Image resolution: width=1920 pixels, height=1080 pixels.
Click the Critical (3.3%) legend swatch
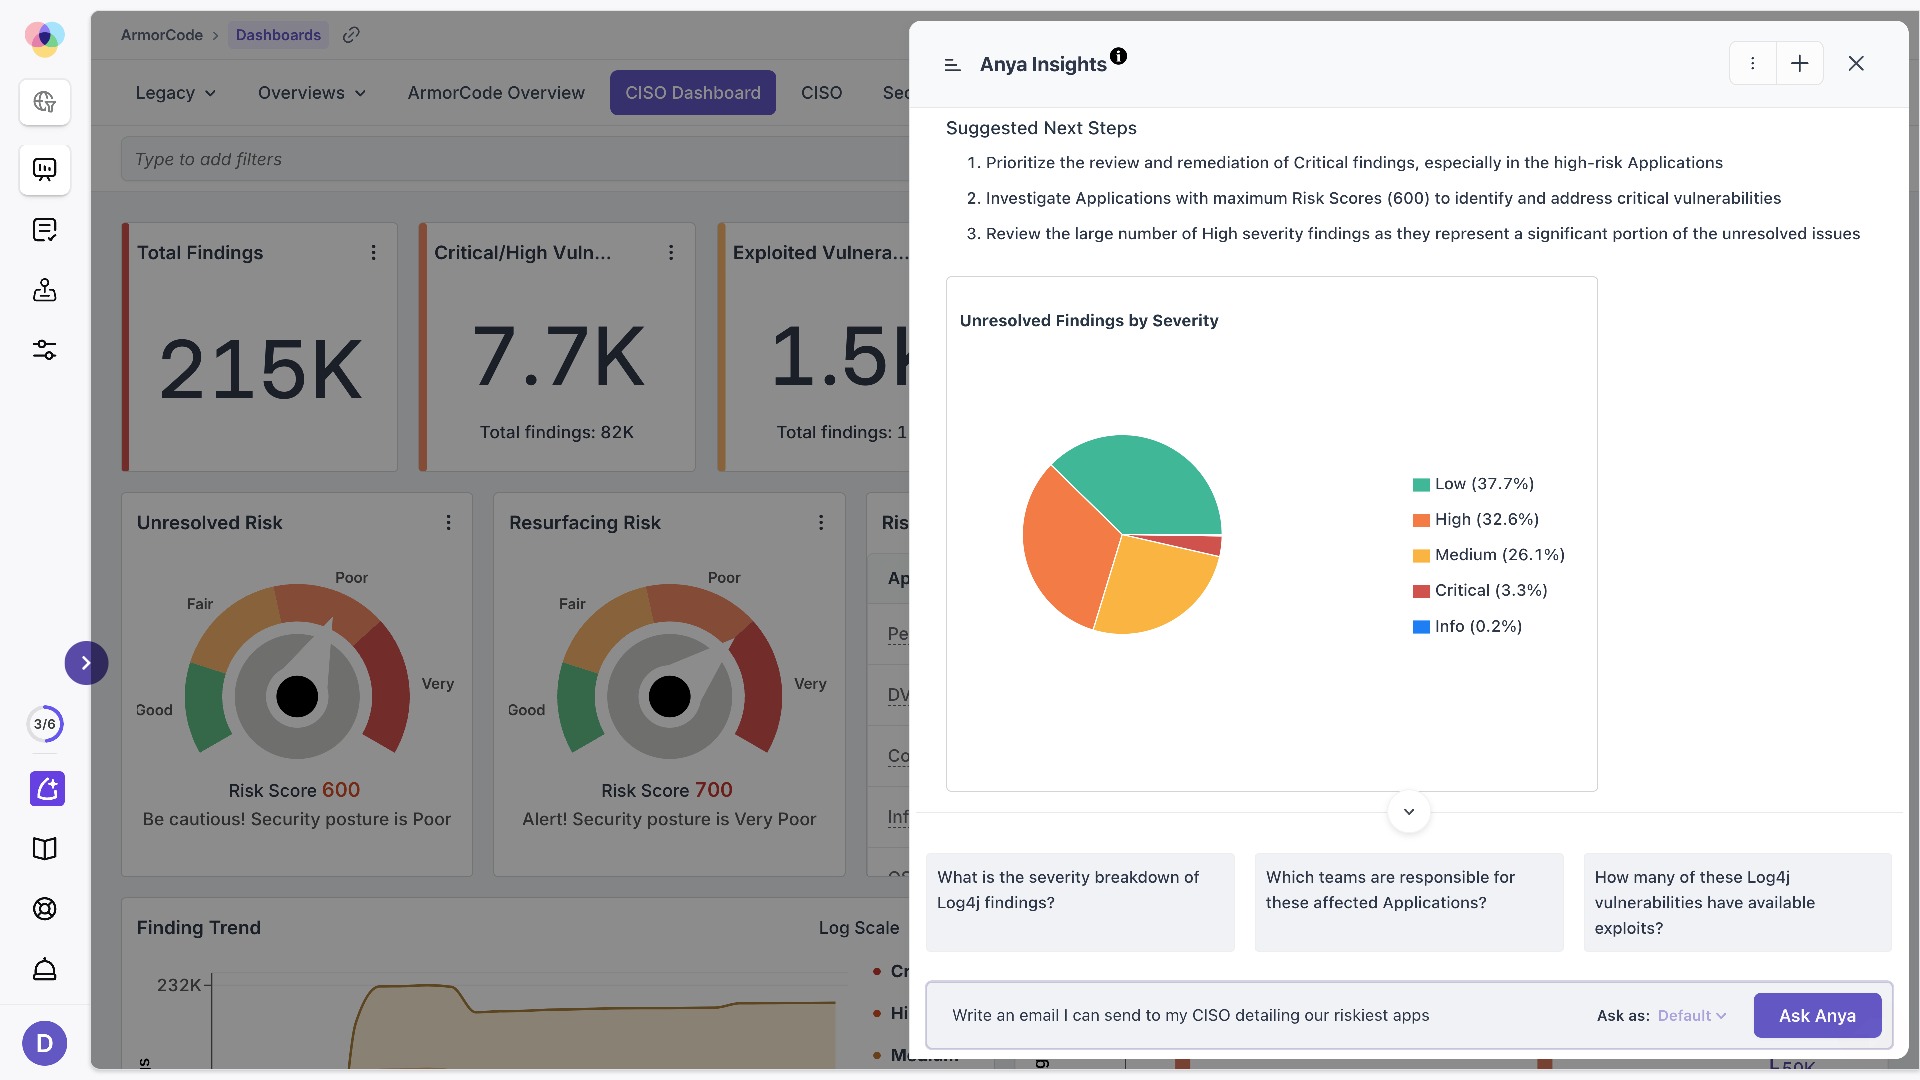(1421, 591)
